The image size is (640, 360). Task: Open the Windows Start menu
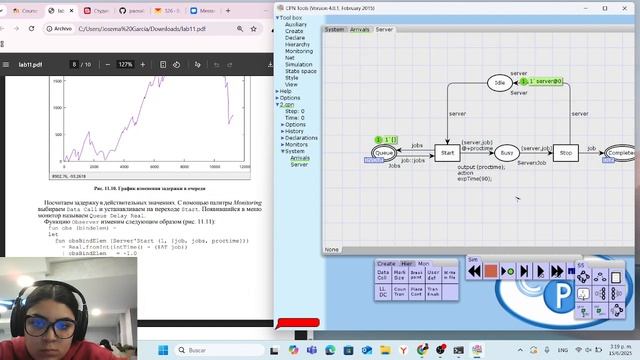[x=163, y=350]
